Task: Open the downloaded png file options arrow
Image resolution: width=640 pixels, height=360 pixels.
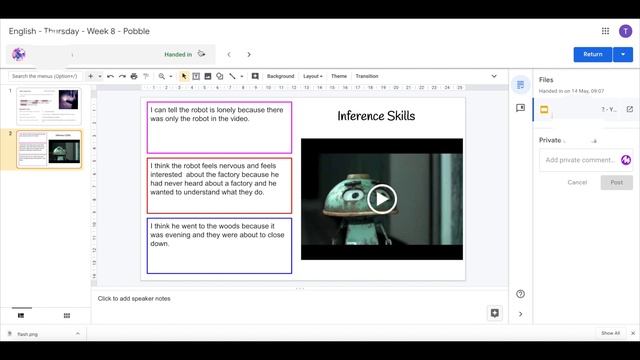Action: coord(78,333)
